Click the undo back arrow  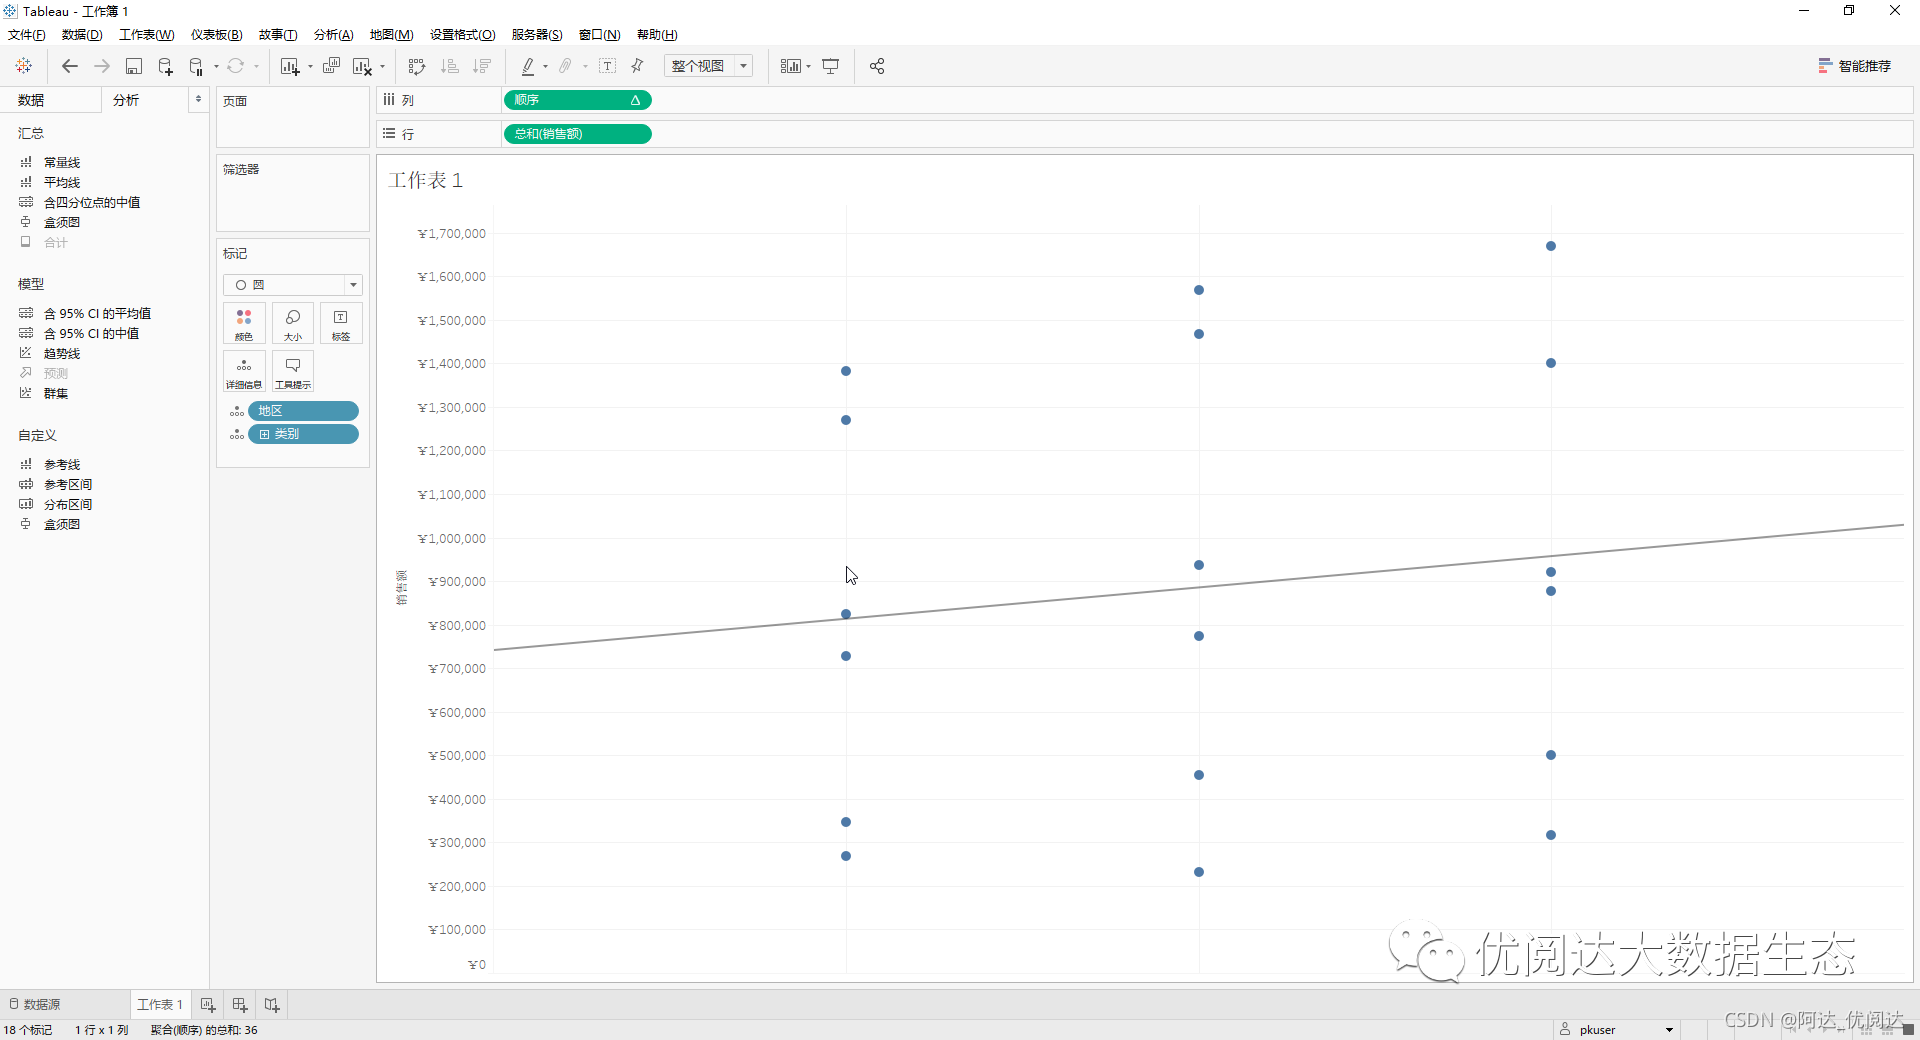coord(70,66)
